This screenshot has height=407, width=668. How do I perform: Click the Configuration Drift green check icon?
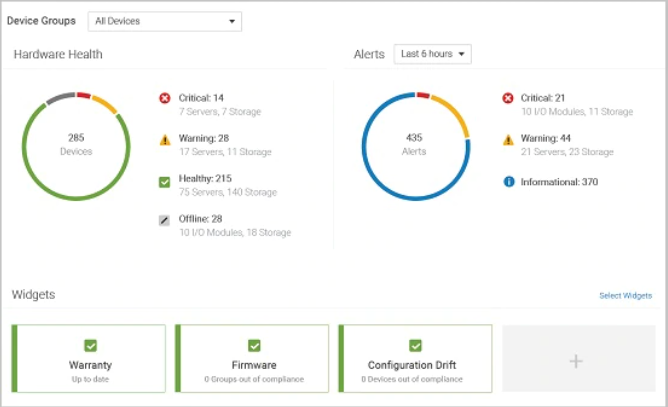(x=415, y=345)
